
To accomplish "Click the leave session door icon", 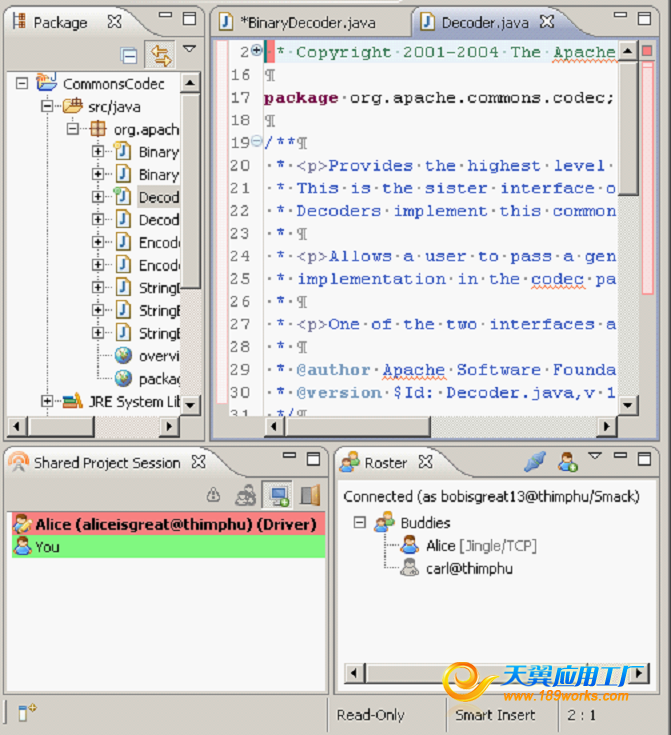I will (310, 495).
